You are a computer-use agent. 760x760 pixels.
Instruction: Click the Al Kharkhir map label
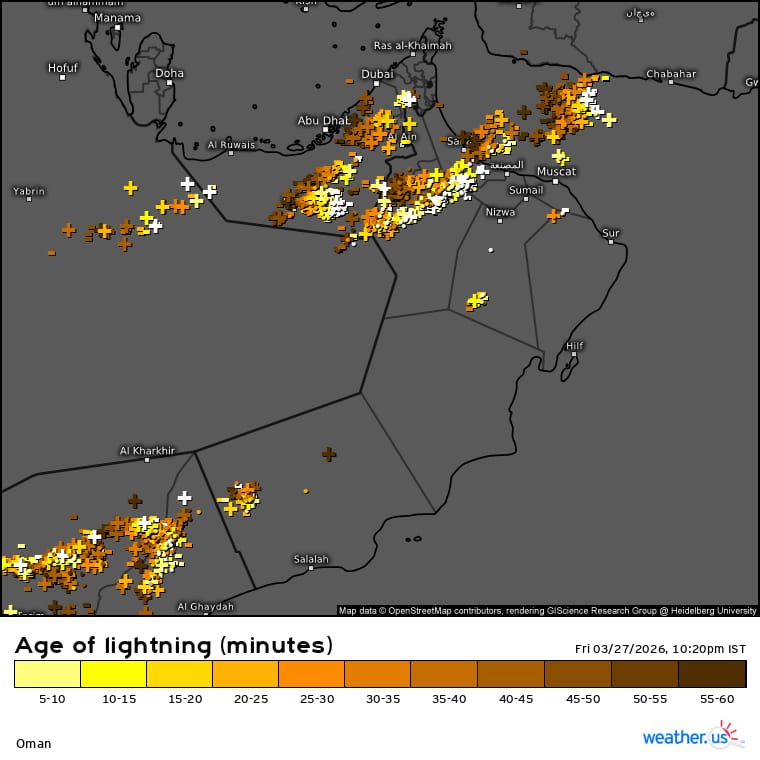(147, 451)
